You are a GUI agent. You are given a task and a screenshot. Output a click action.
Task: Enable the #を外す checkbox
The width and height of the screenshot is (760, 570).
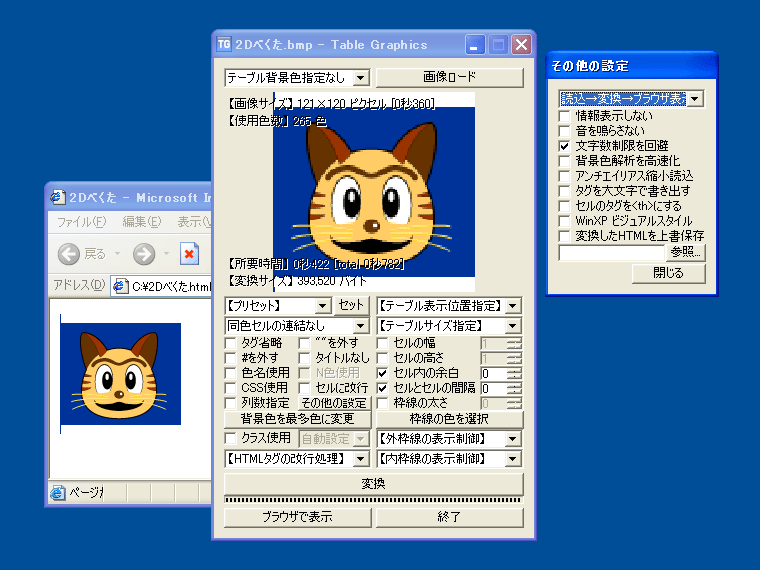231,358
